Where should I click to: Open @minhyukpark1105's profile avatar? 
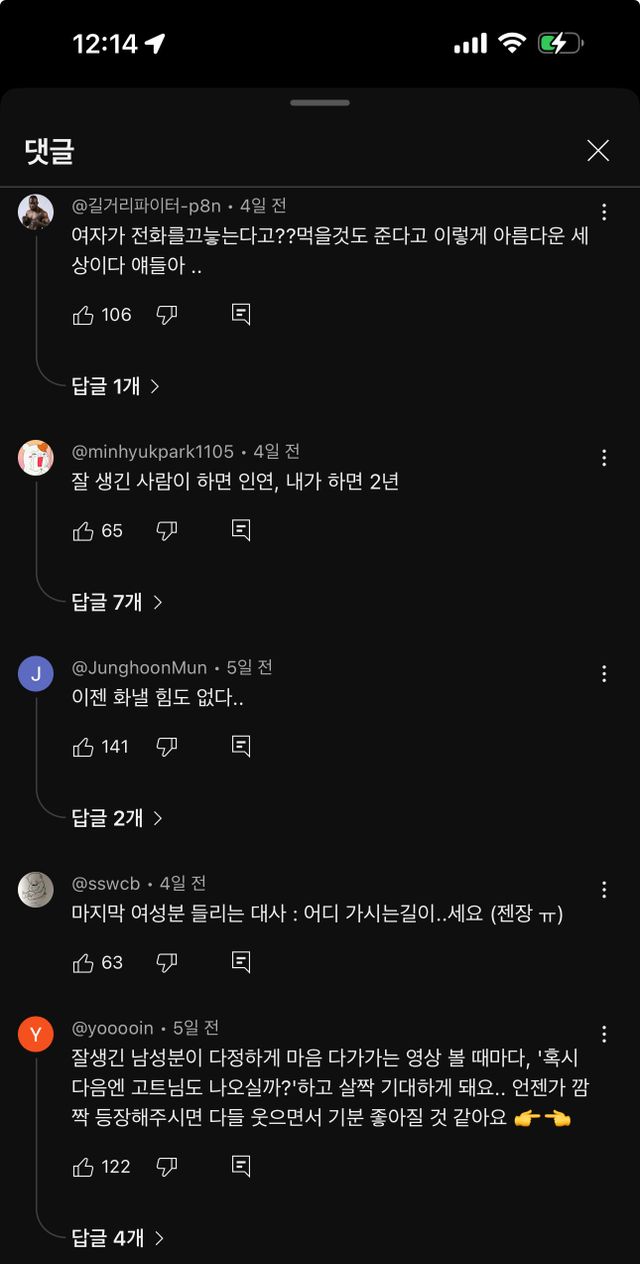coord(36,458)
